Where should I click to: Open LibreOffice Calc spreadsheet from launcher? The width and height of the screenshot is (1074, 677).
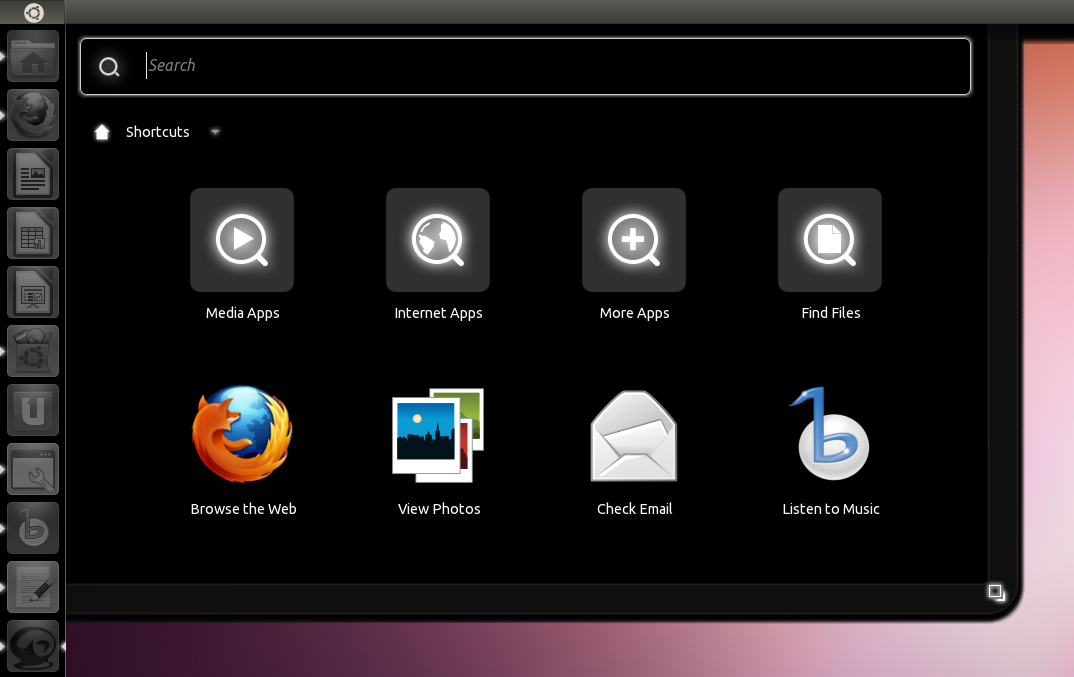(x=33, y=233)
